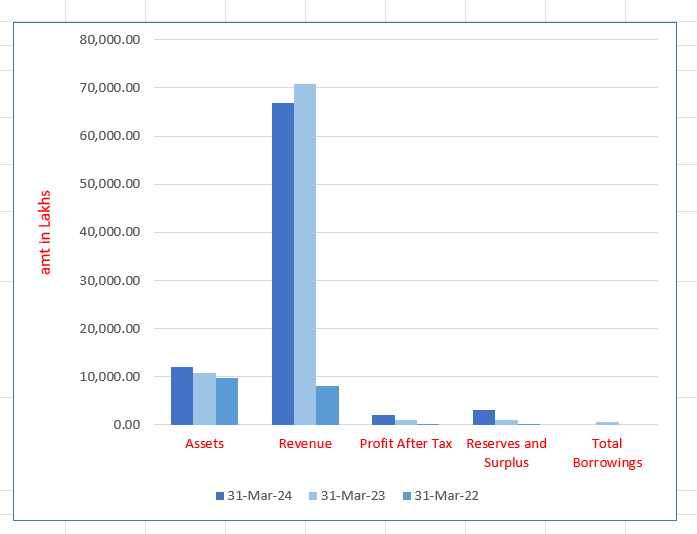Select the tallest Revenue bar (31-Mar-23)

pyautogui.click(x=305, y=254)
